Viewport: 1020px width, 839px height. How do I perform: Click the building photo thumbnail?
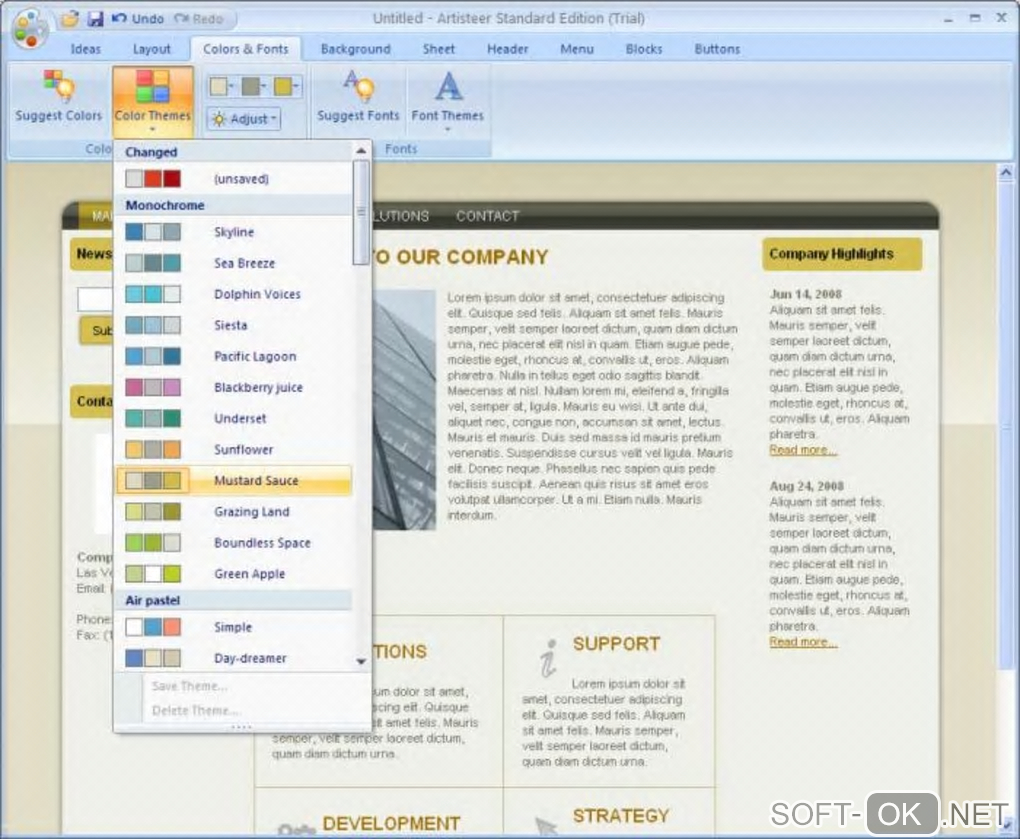[x=404, y=410]
